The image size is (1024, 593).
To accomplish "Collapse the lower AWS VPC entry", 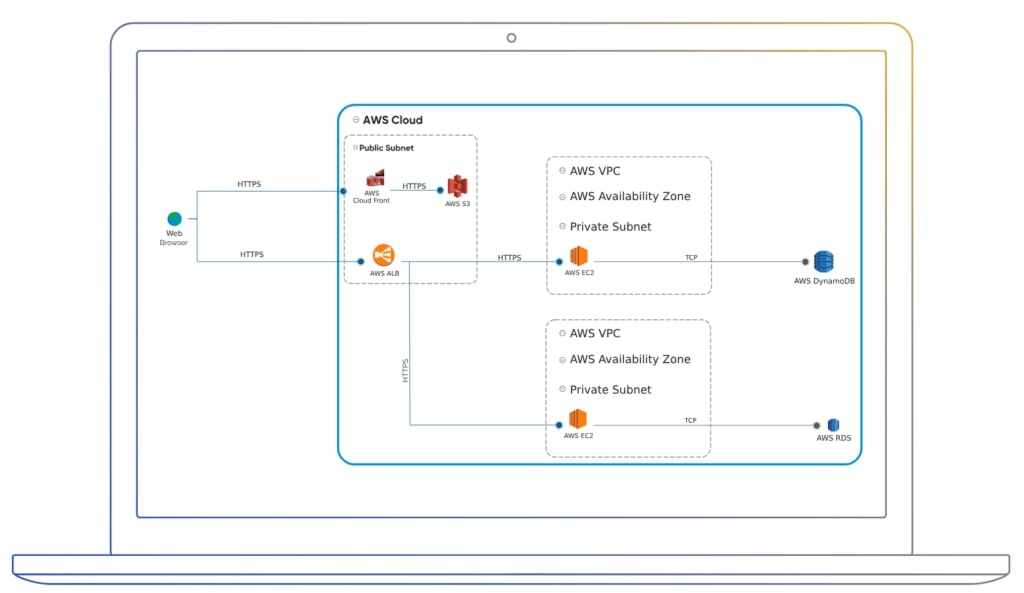I will 560,333.
